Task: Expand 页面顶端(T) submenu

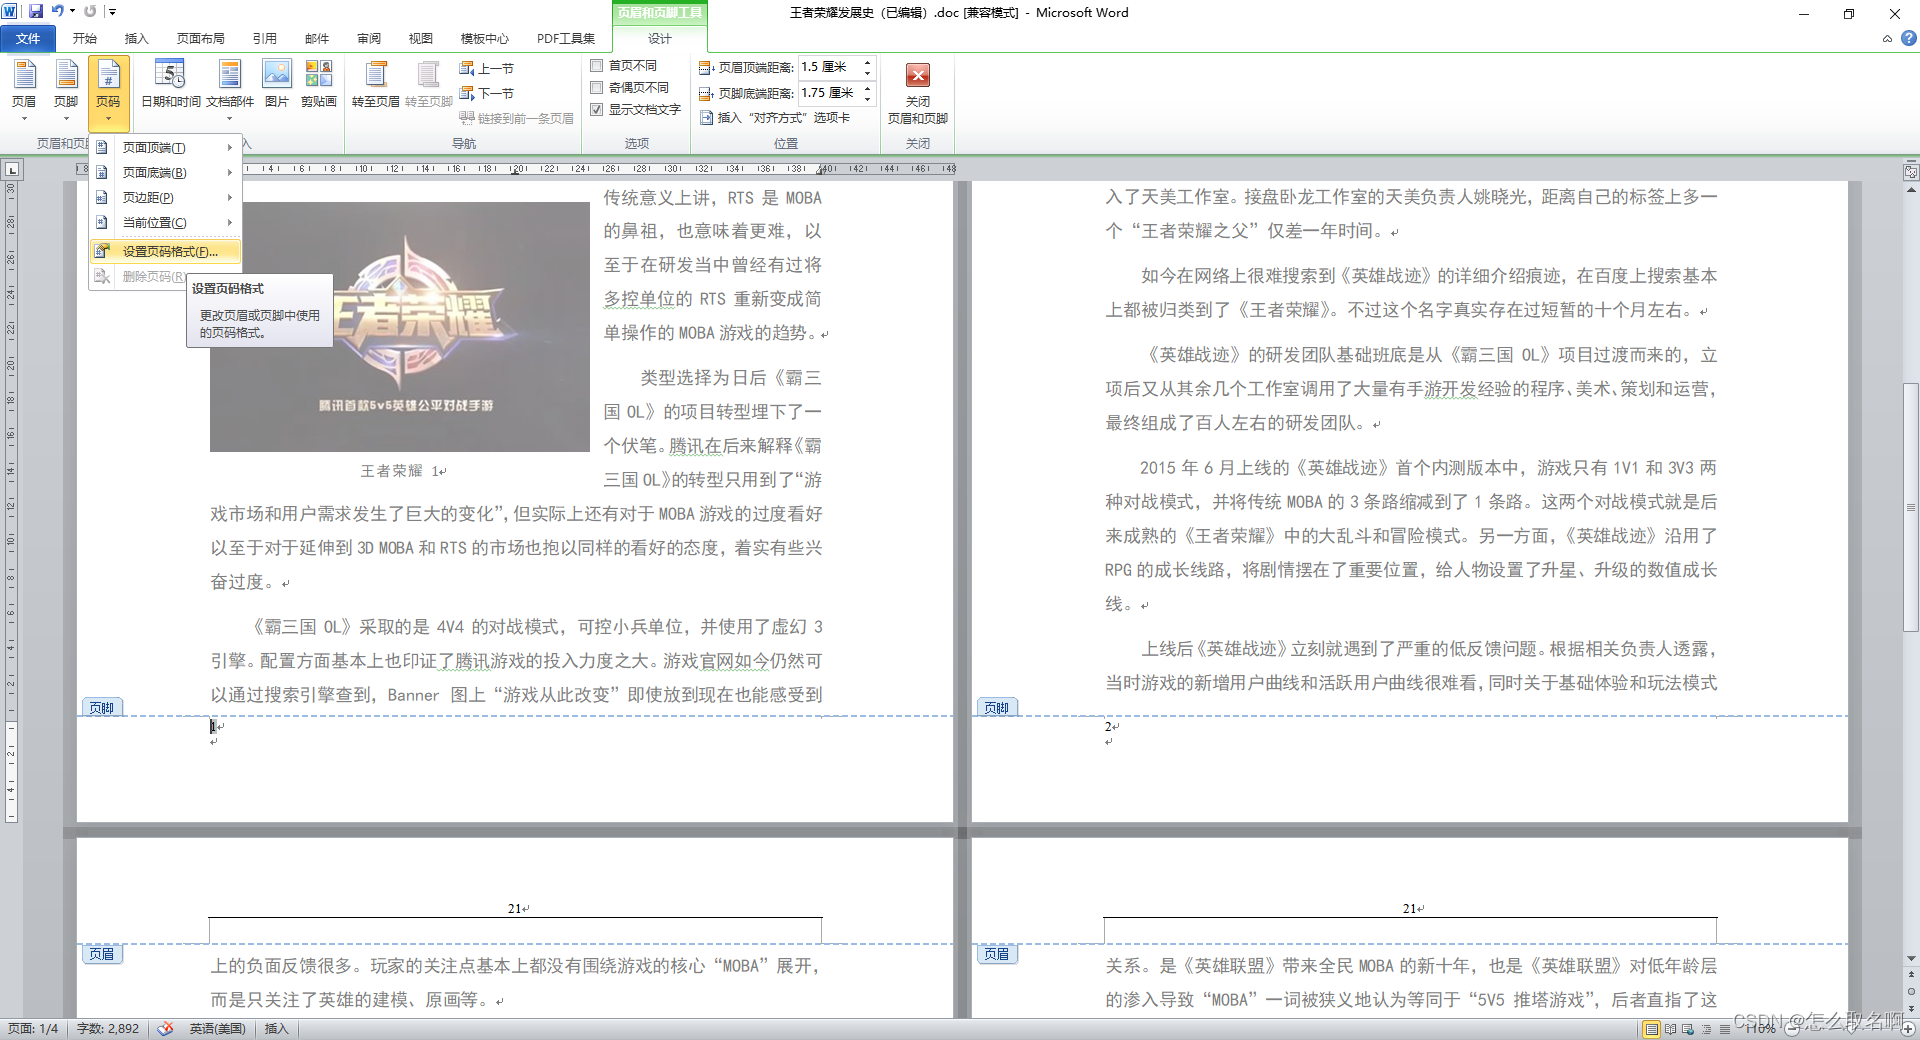Action: [166, 148]
